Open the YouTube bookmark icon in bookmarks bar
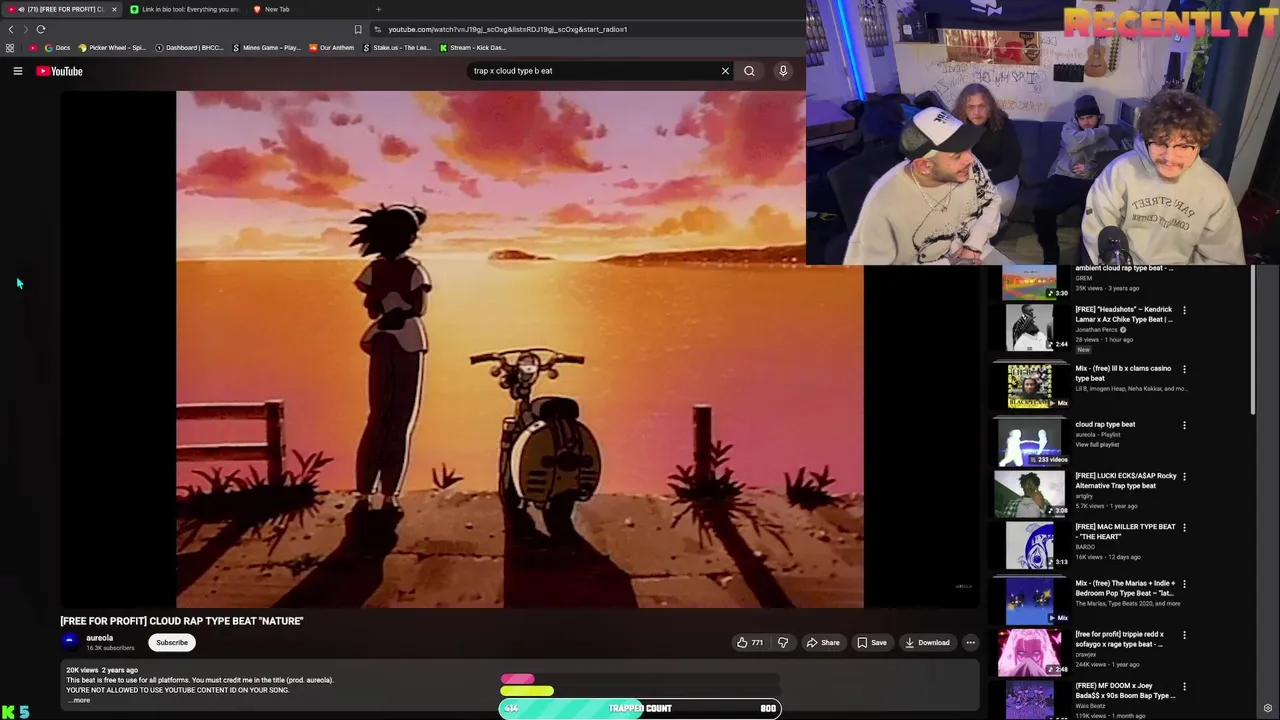The image size is (1280, 720). pyautogui.click(x=33, y=48)
